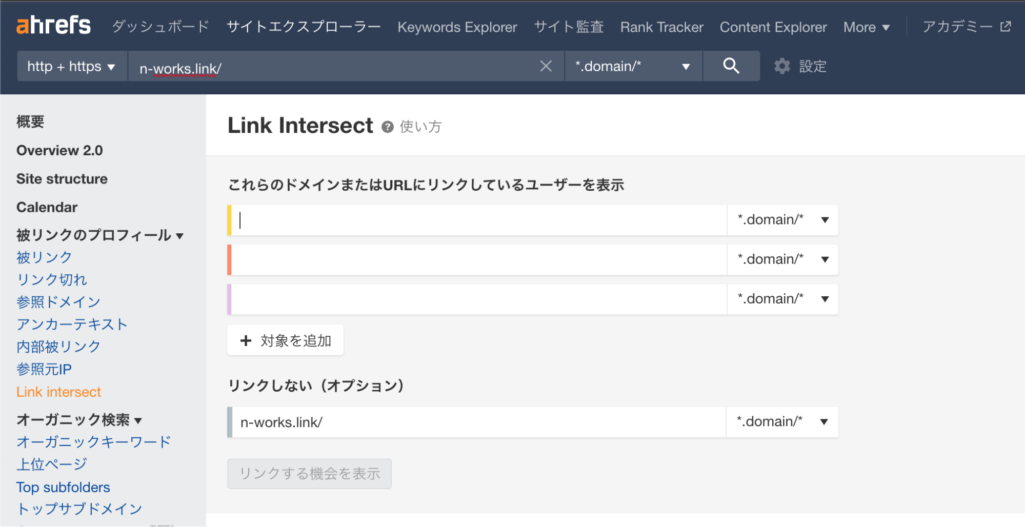1025x527 pixels.
Task: Open Calendar in the sidebar
Action: tap(47, 207)
